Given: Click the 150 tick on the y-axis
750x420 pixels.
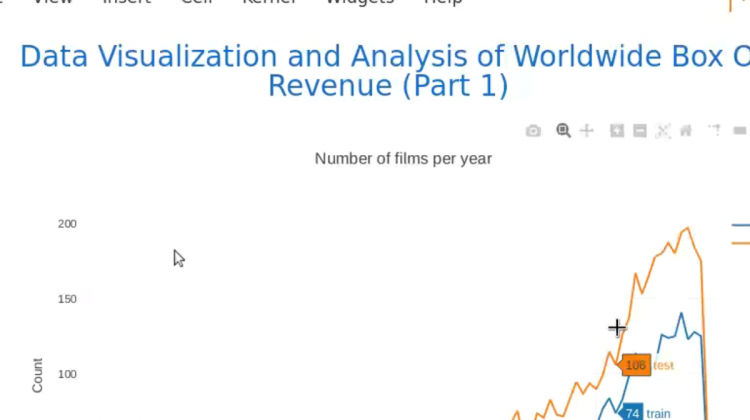Looking at the screenshot, I should [67, 299].
